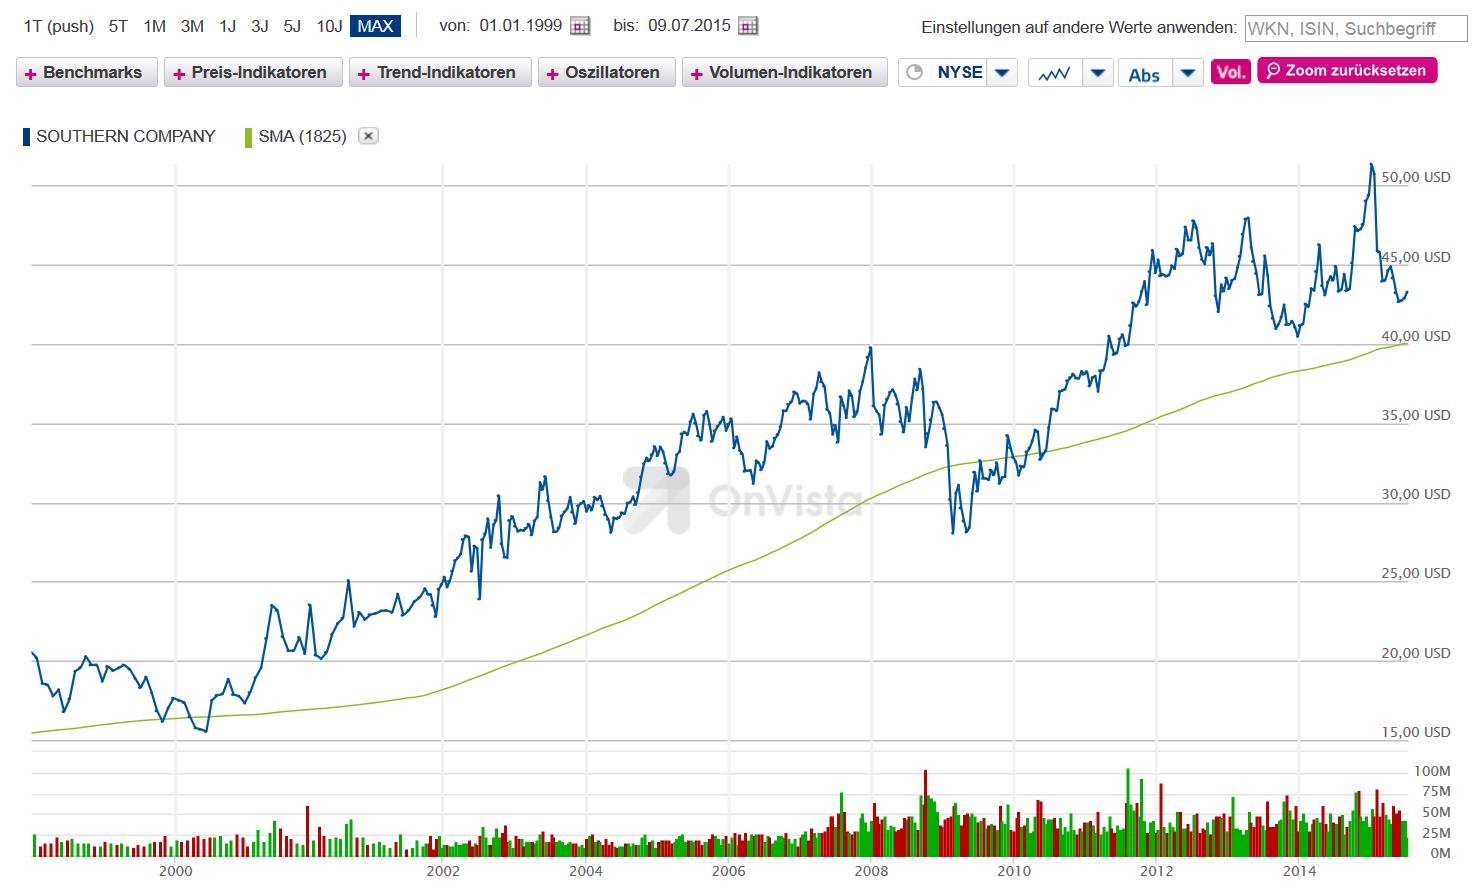The image size is (1481, 893).
Task: Click the SMA green legend swatch
Action: 248,137
